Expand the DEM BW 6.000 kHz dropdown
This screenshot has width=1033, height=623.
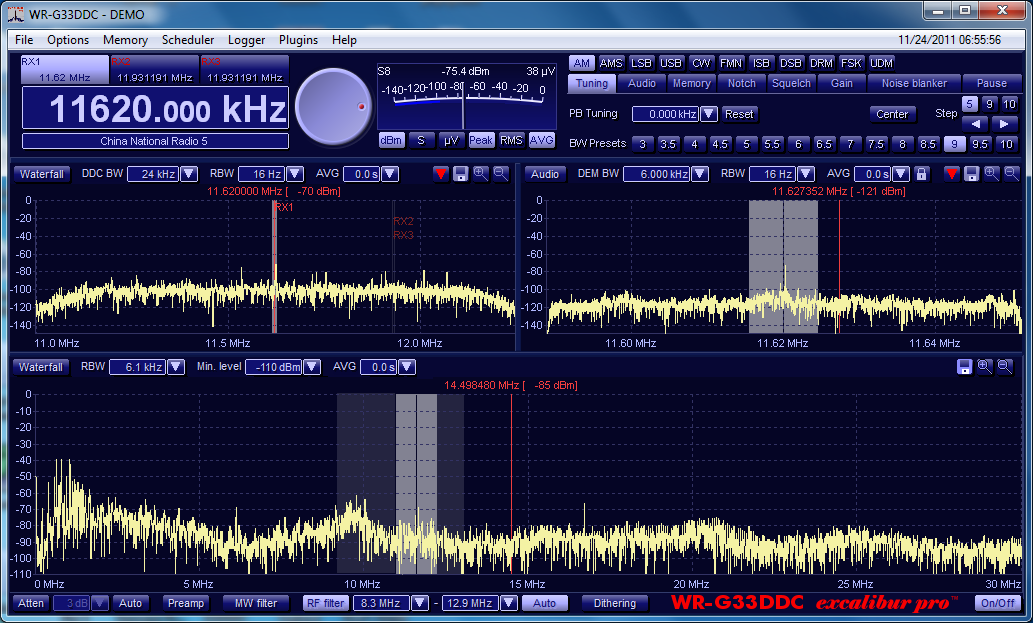coord(698,174)
